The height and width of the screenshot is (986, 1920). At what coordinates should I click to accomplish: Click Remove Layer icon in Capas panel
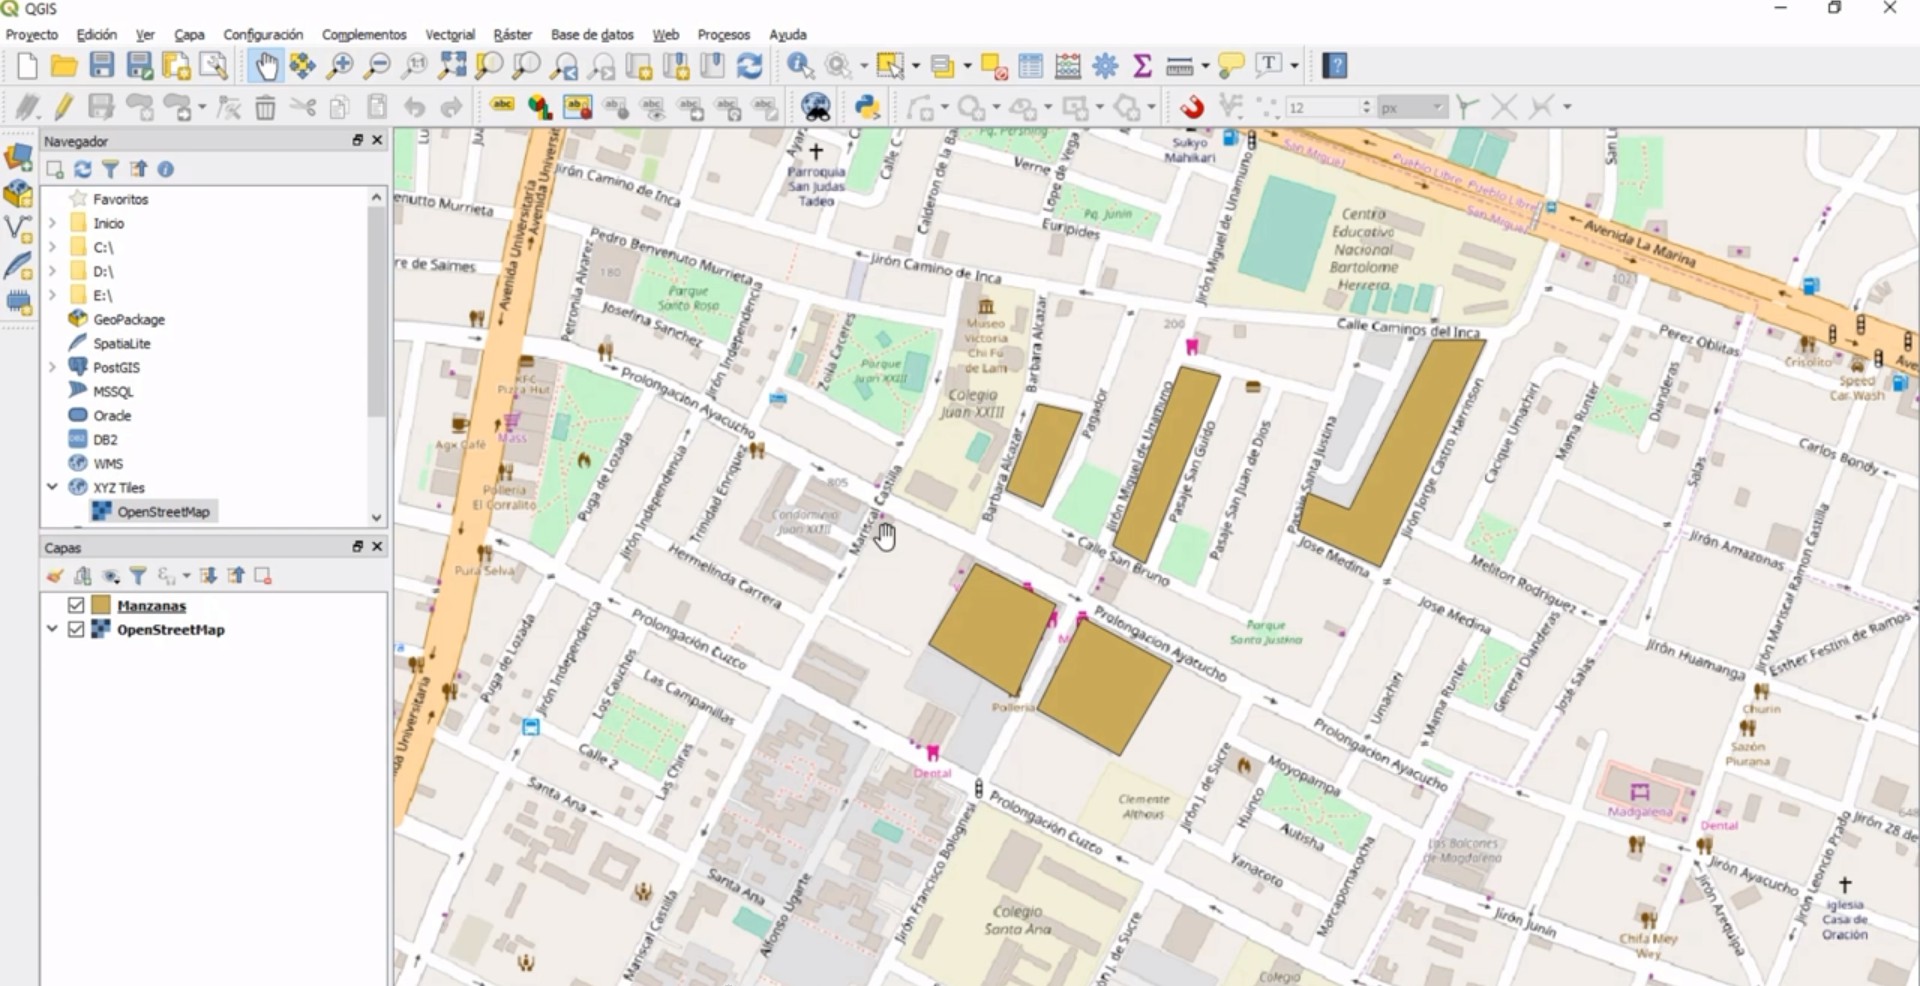tap(263, 576)
